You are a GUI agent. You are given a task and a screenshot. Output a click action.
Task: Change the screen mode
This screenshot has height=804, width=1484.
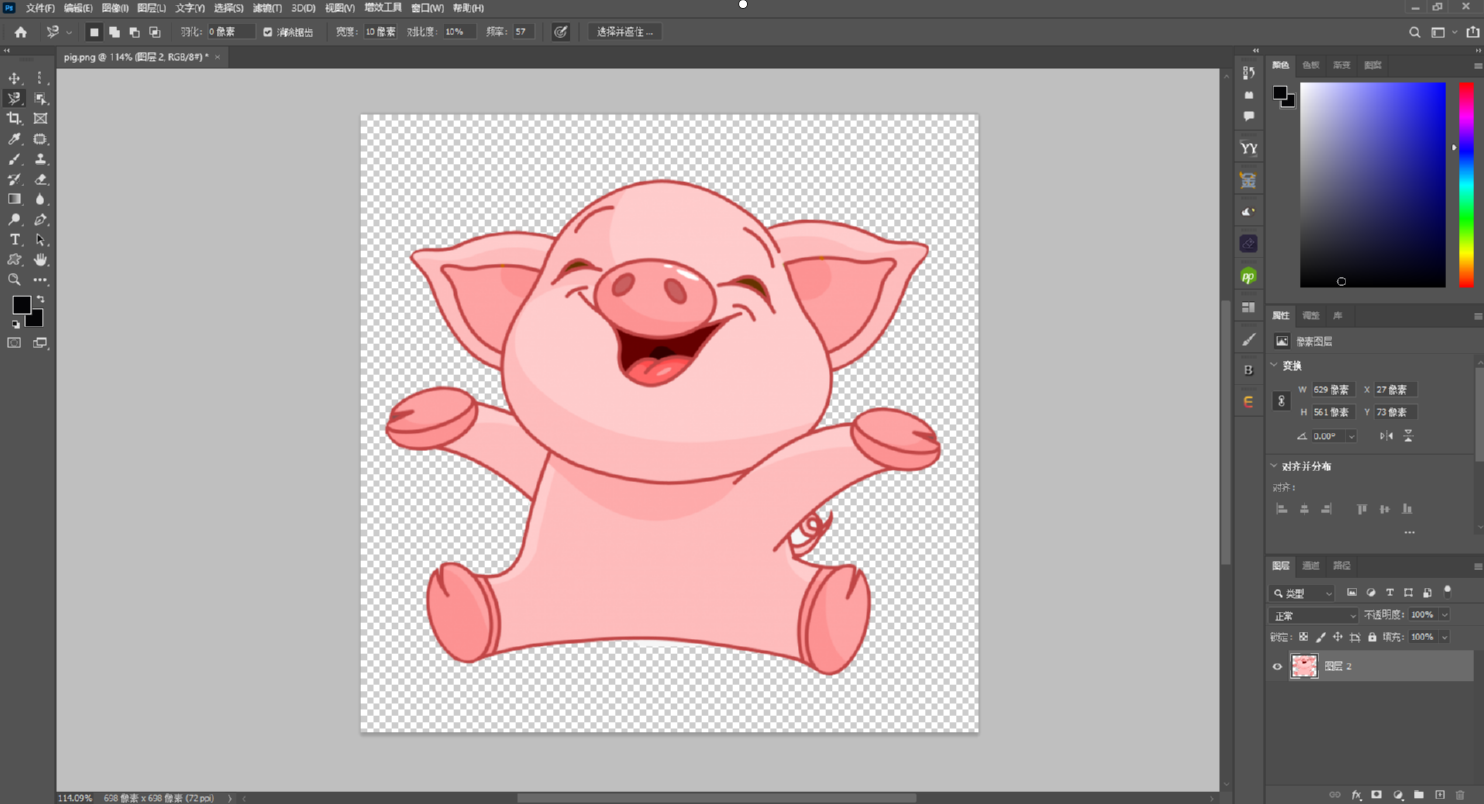tap(40, 343)
